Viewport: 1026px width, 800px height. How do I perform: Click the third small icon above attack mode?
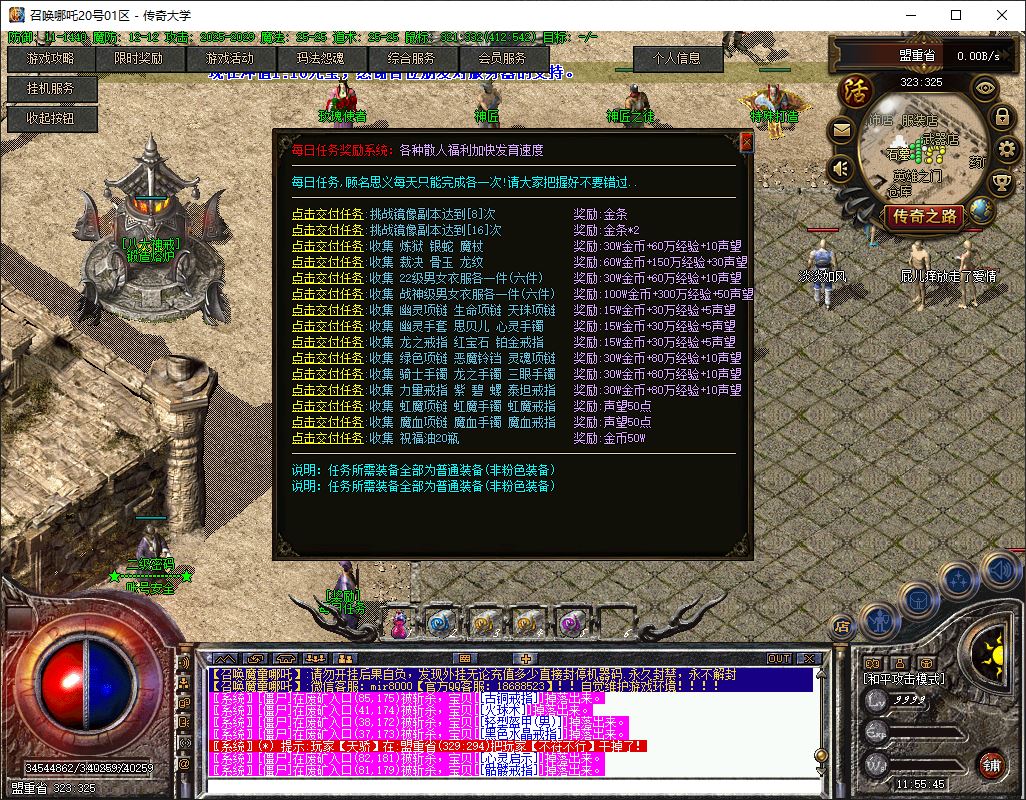[x=926, y=663]
